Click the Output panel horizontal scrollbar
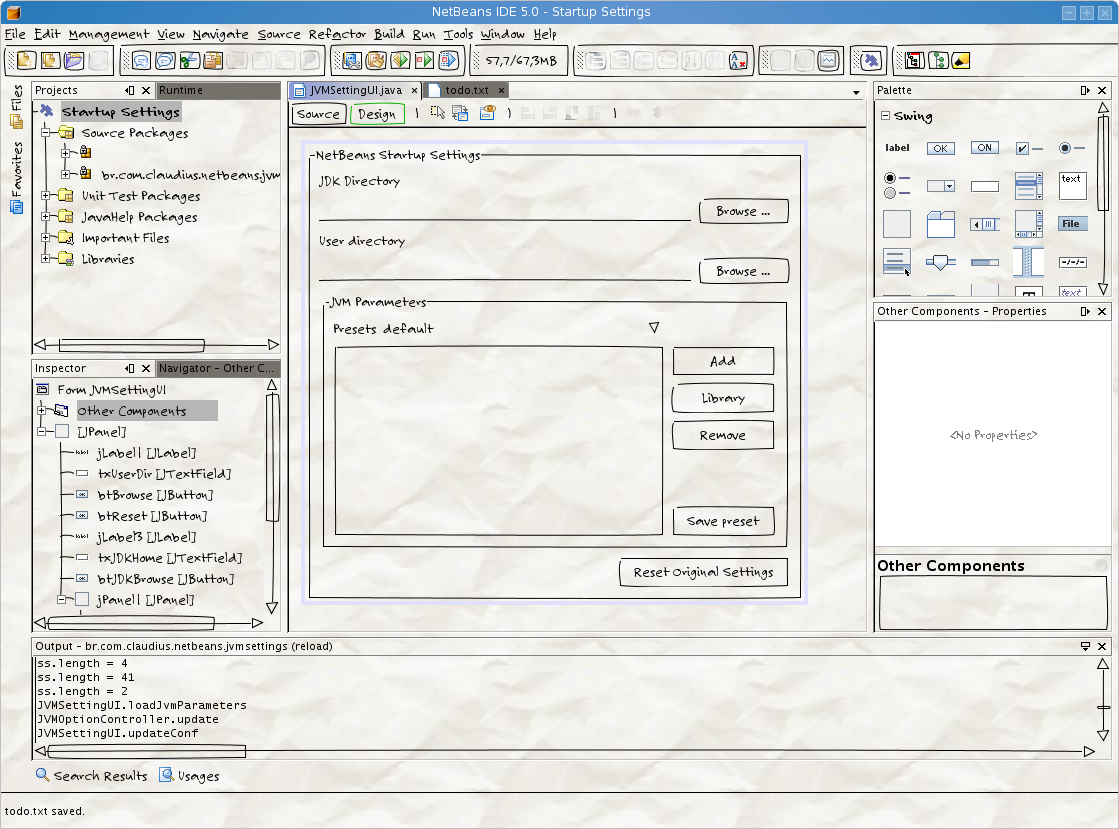The image size is (1119, 829). (565, 751)
